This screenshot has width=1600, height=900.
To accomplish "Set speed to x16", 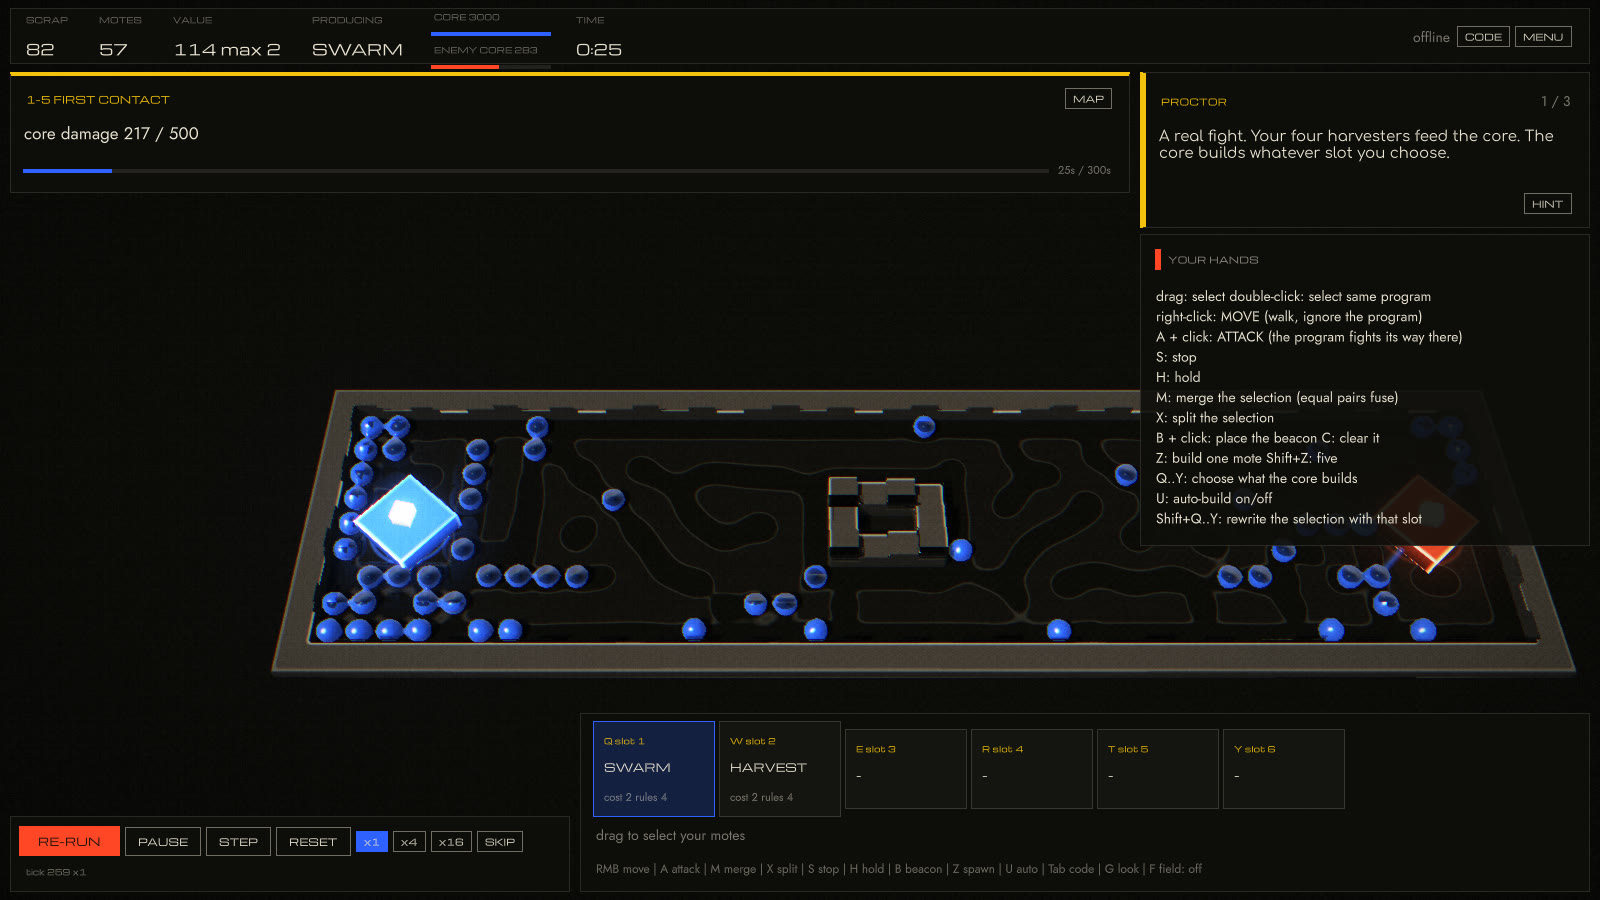I will click(451, 842).
